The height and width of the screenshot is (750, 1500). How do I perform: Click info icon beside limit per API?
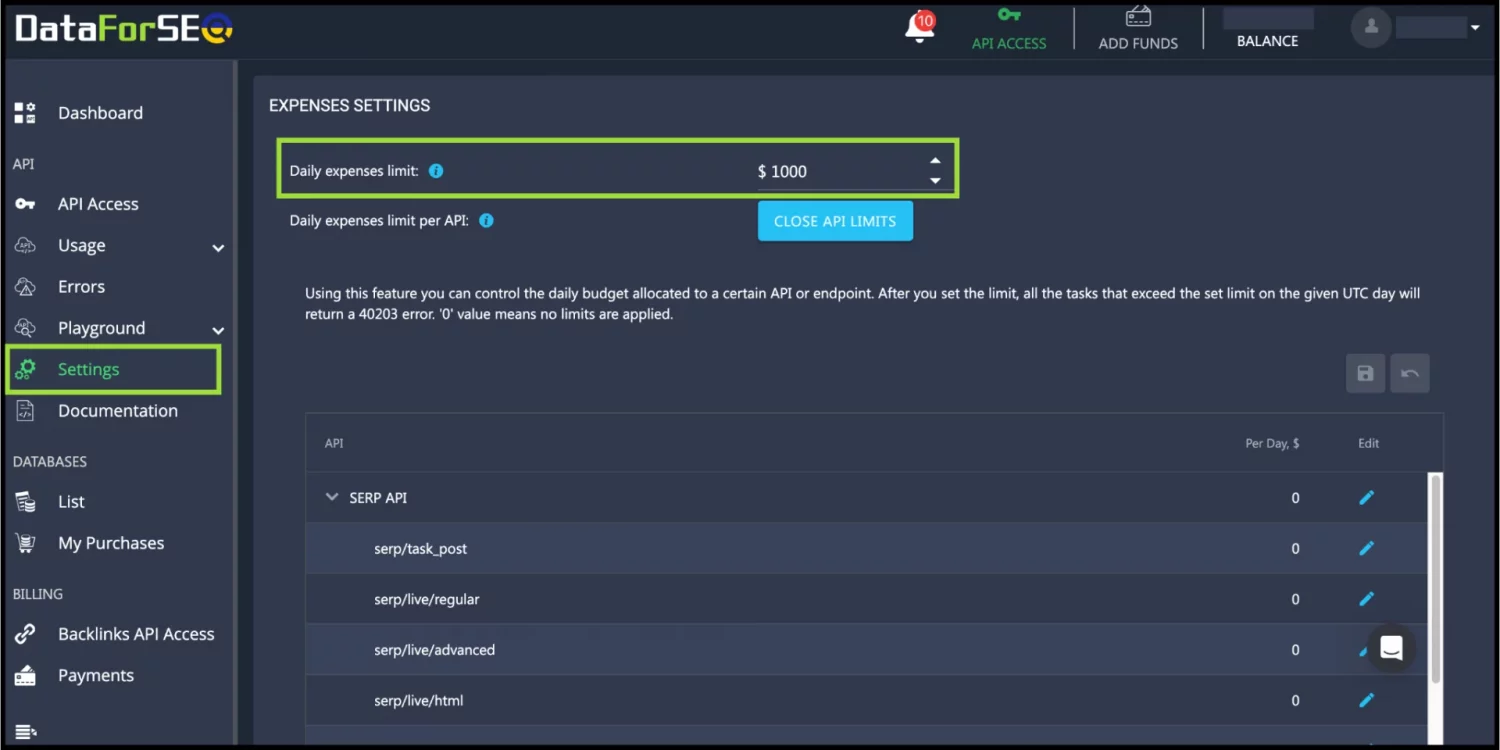coord(486,220)
